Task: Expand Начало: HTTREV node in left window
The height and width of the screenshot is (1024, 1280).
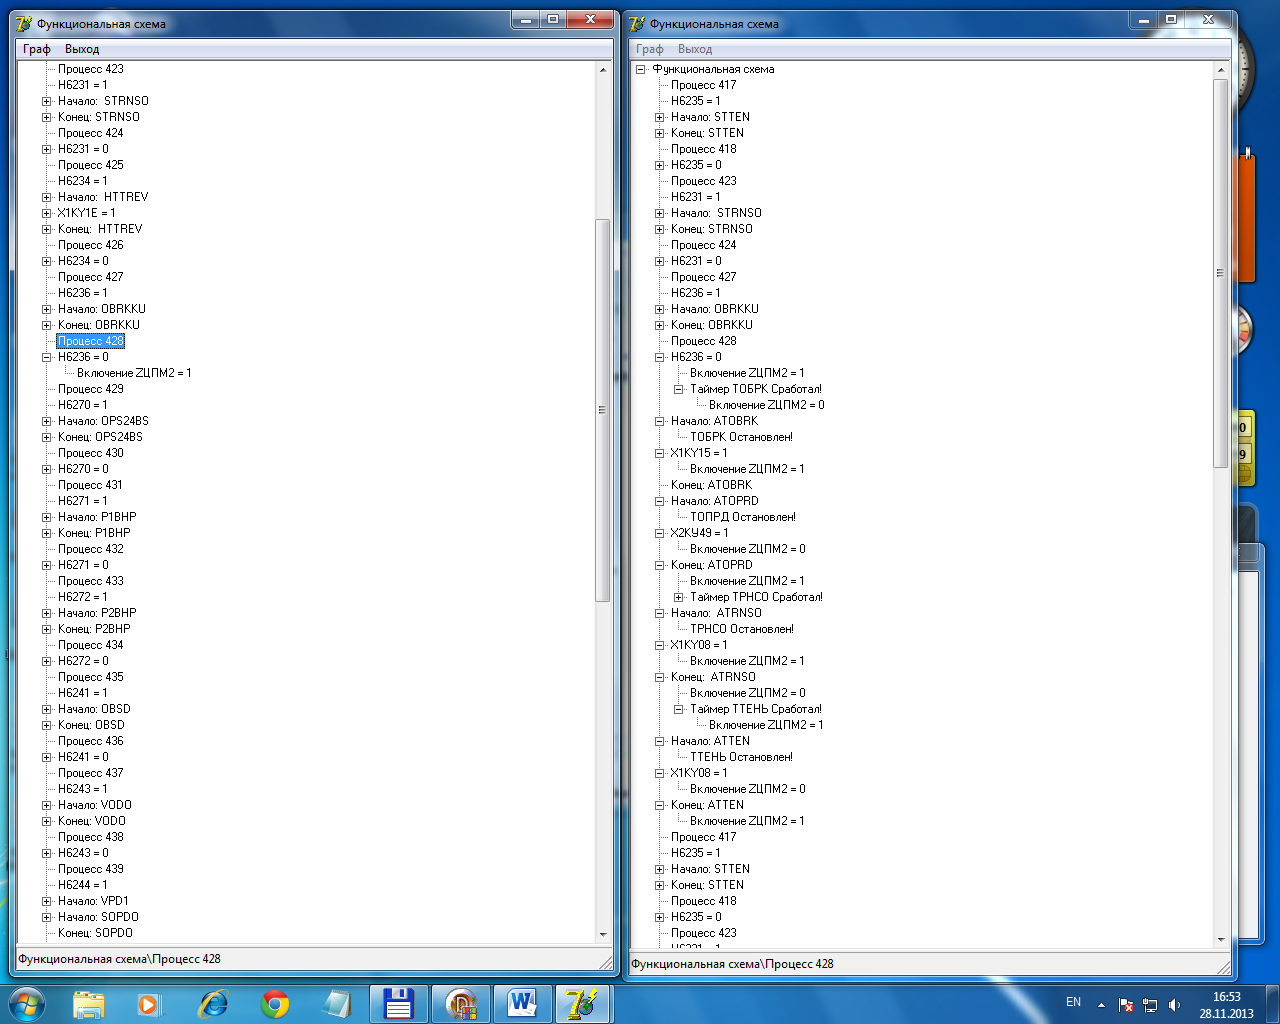Action: (46, 197)
